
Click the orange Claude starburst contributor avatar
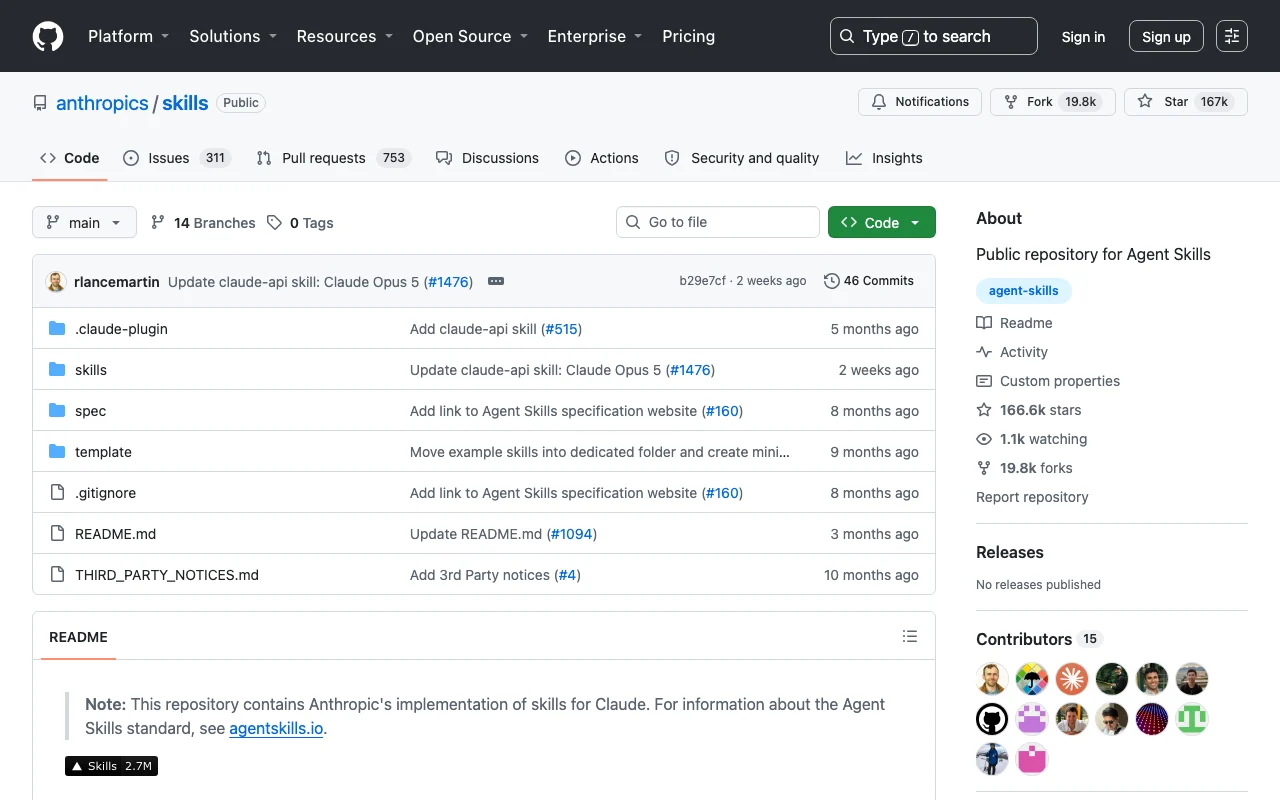point(1072,679)
